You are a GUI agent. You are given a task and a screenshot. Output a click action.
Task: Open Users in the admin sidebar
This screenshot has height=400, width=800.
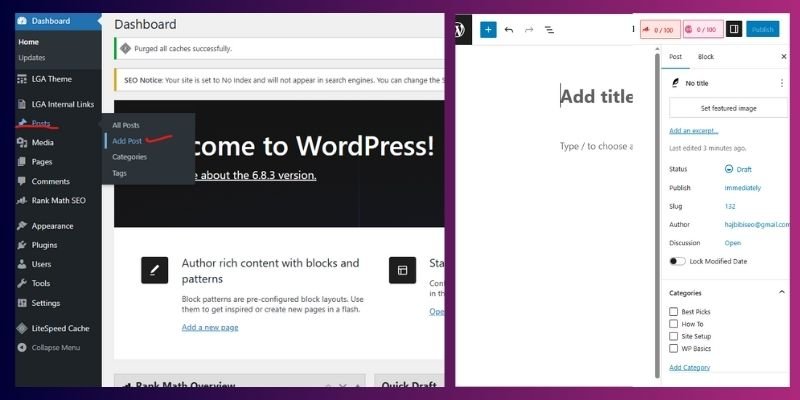point(41,264)
